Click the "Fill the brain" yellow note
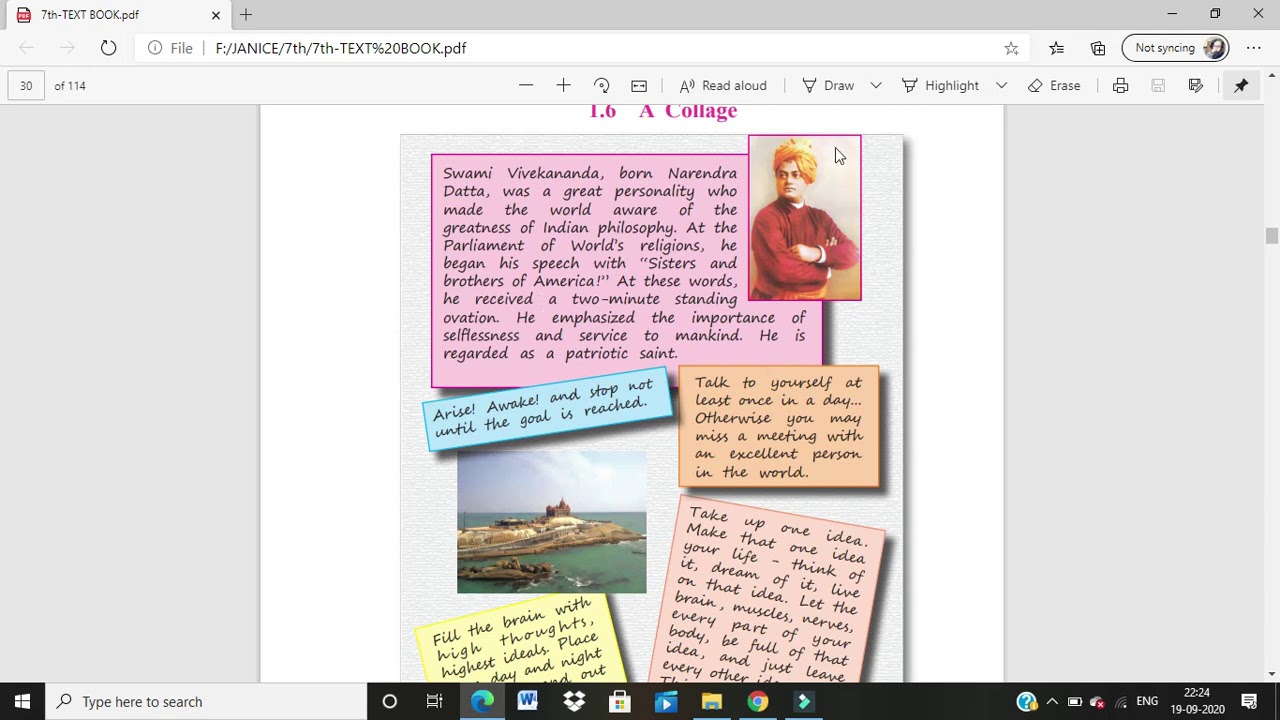The height and width of the screenshot is (720, 1280). 520,640
